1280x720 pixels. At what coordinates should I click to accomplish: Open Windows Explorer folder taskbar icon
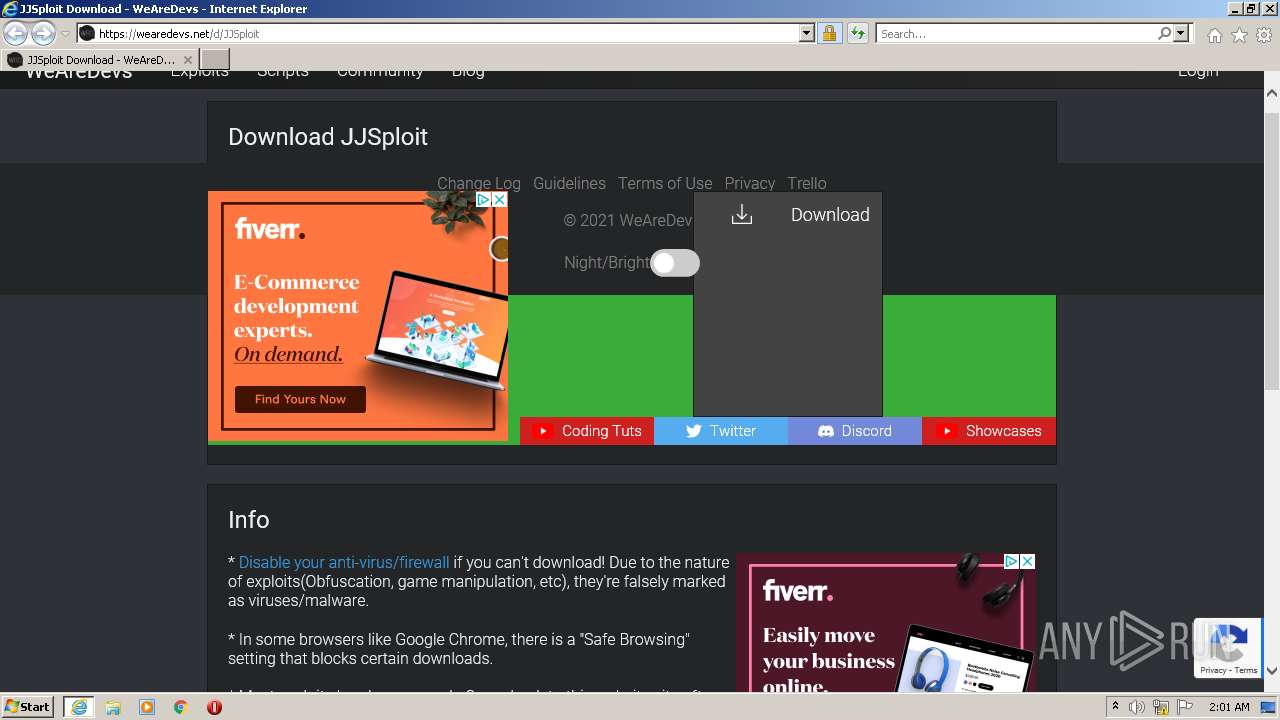tap(113, 707)
